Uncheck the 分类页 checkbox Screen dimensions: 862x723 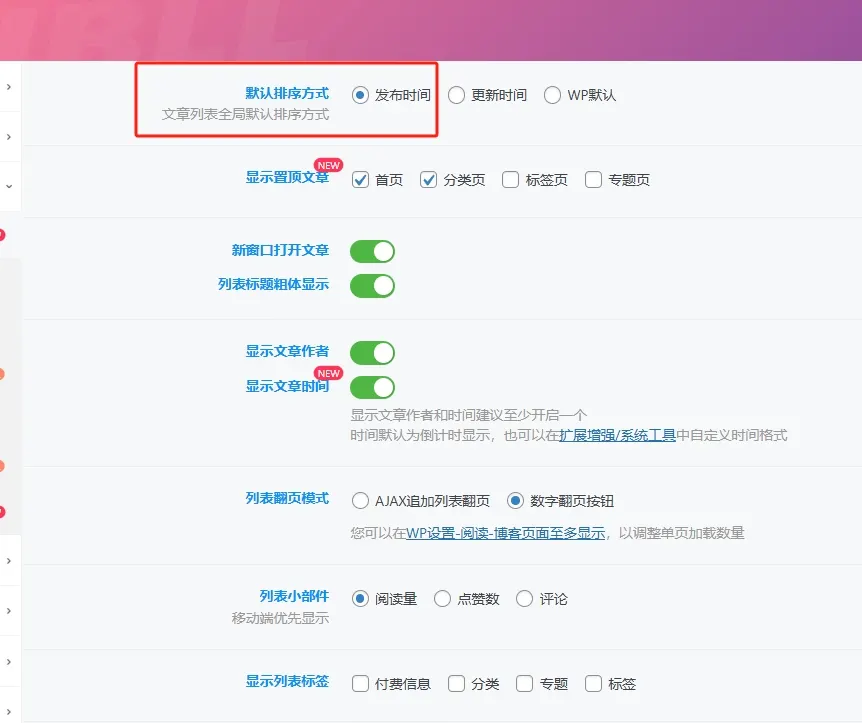click(428, 180)
